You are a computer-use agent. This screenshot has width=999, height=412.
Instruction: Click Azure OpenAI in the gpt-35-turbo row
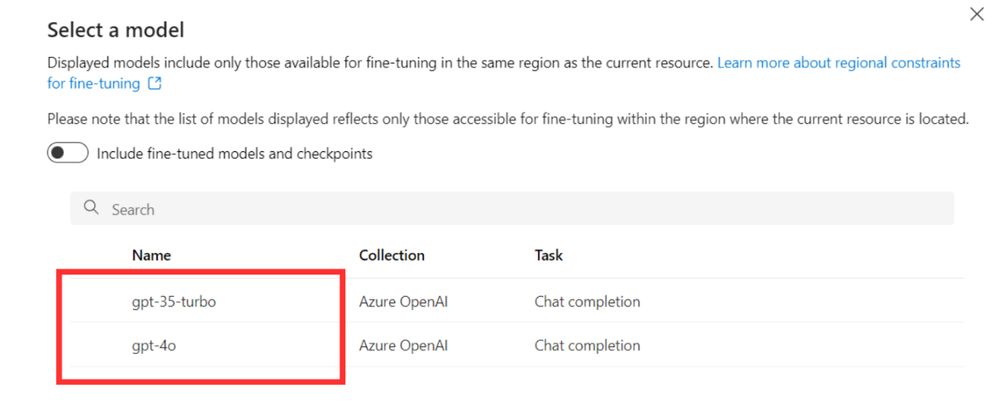click(403, 301)
